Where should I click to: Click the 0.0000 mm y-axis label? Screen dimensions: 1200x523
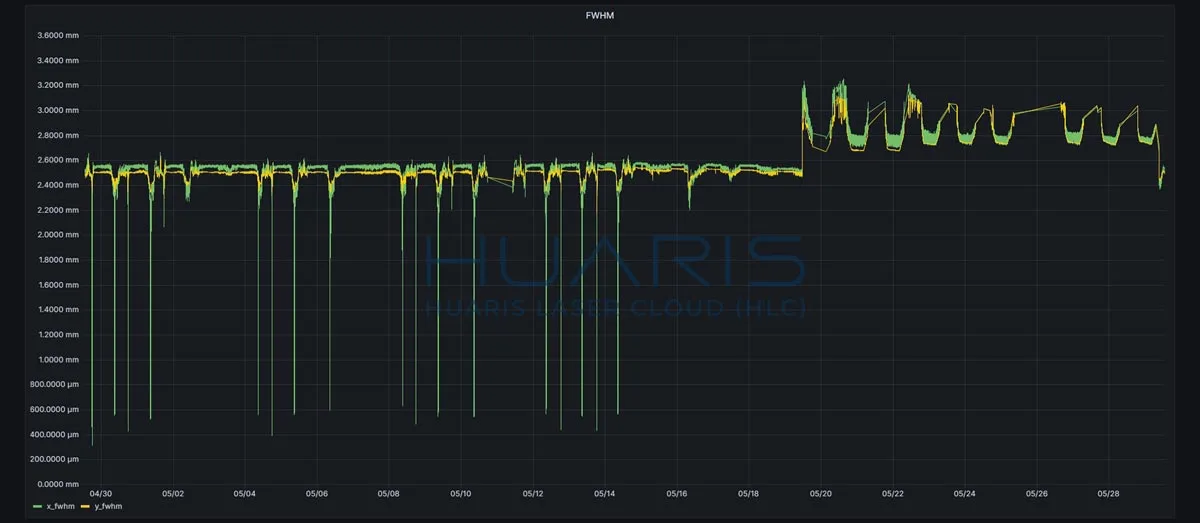coord(58,484)
